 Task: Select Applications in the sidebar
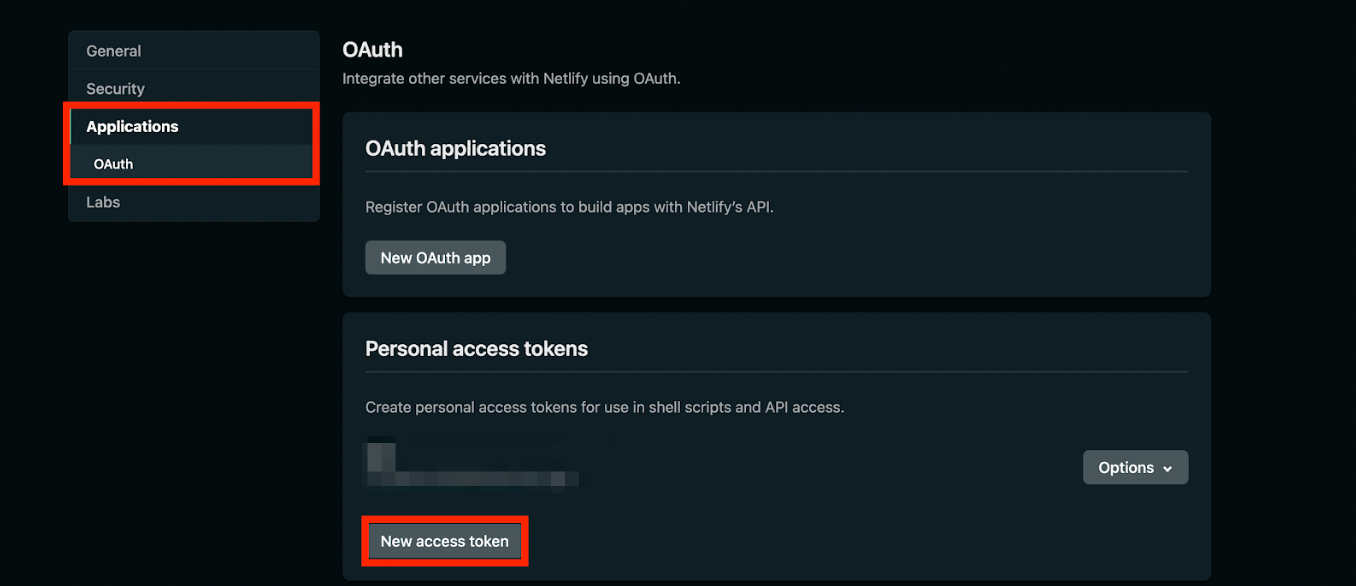(x=132, y=127)
